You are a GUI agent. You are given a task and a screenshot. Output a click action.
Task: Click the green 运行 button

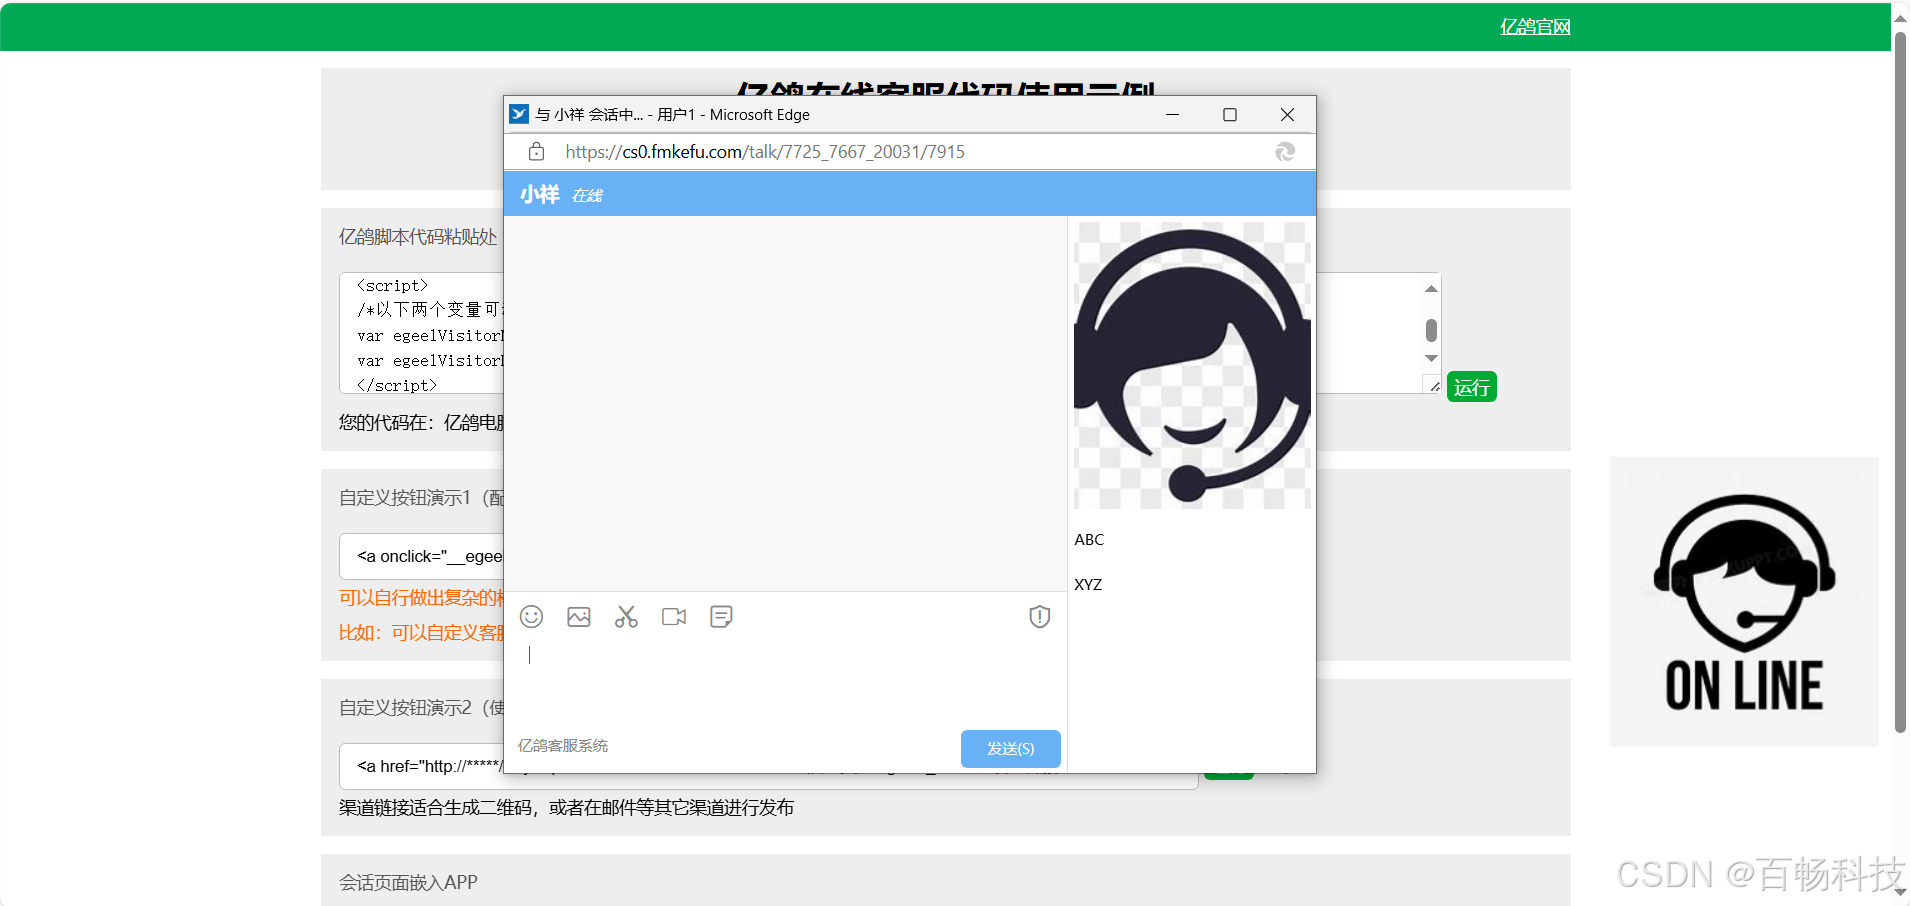[1472, 387]
